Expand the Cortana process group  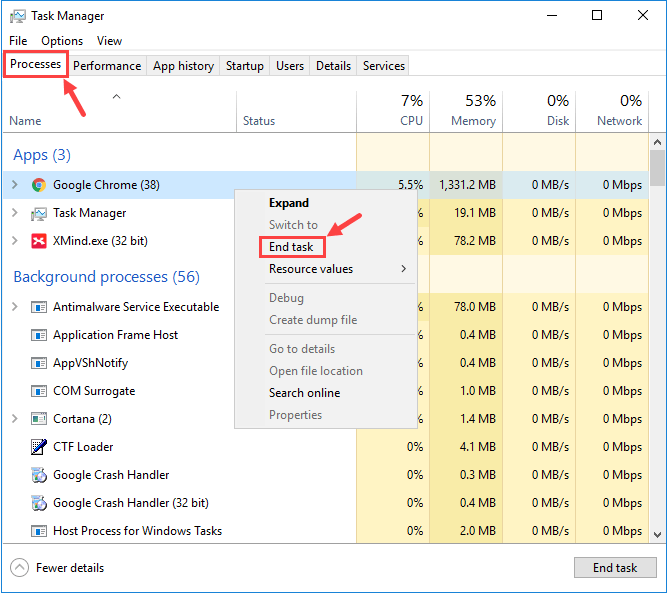coord(14,419)
